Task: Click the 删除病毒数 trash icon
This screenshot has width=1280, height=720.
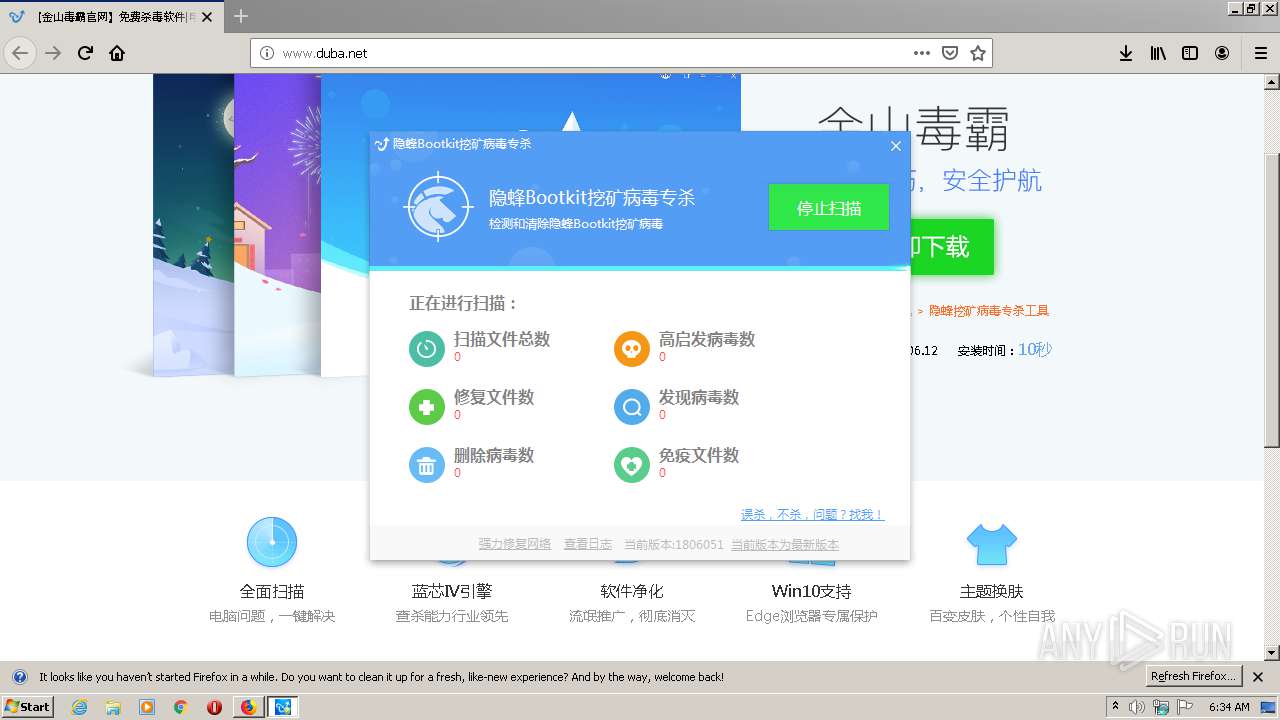Action: click(427, 465)
